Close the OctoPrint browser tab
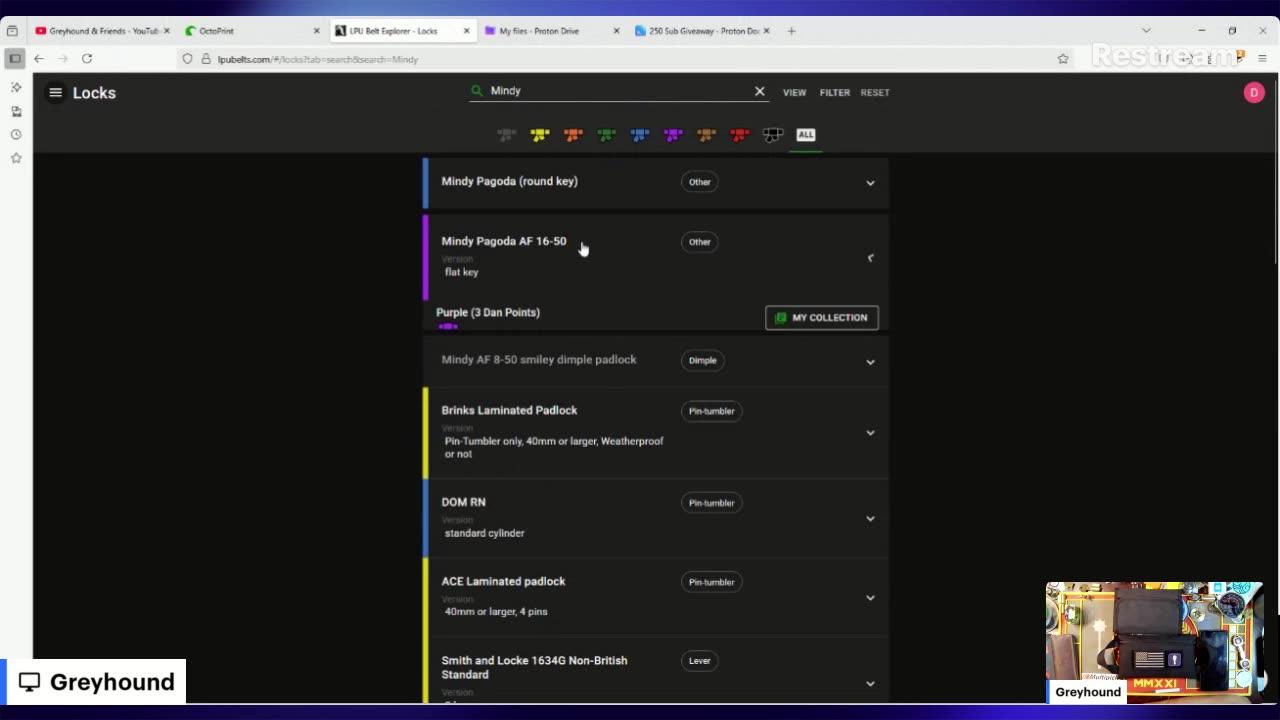Viewport: 1280px width, 720px height. [316, 31]
